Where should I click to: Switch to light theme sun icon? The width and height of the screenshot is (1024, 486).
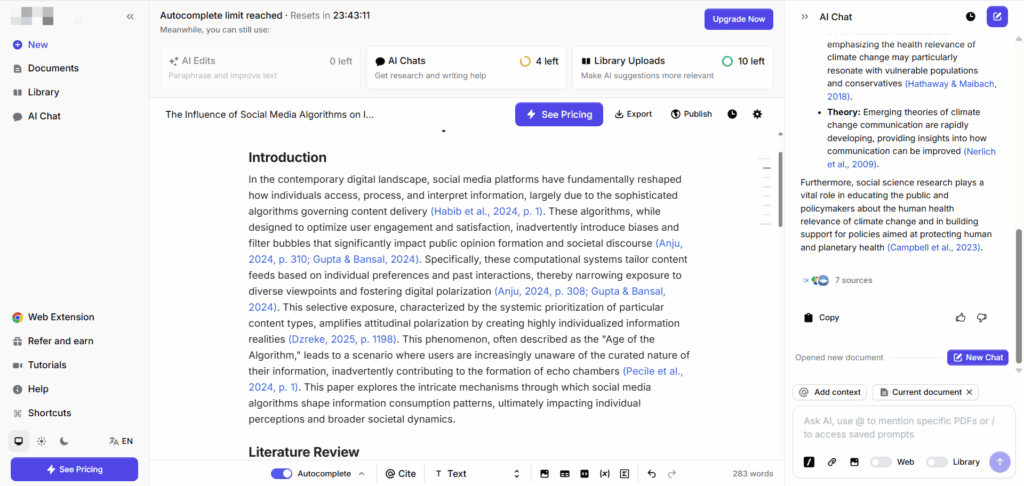point(42,441)
